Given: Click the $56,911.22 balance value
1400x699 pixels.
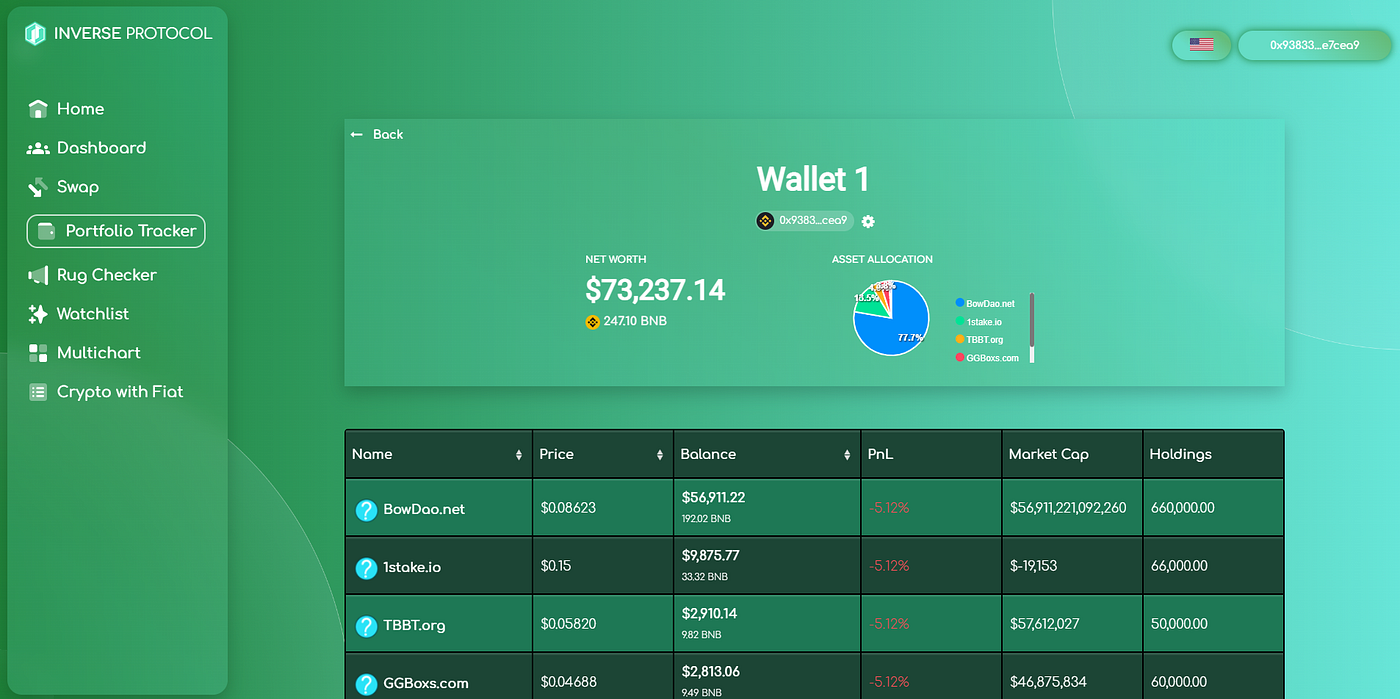Looking at the screenshot, I should click(x=713, y=497).
